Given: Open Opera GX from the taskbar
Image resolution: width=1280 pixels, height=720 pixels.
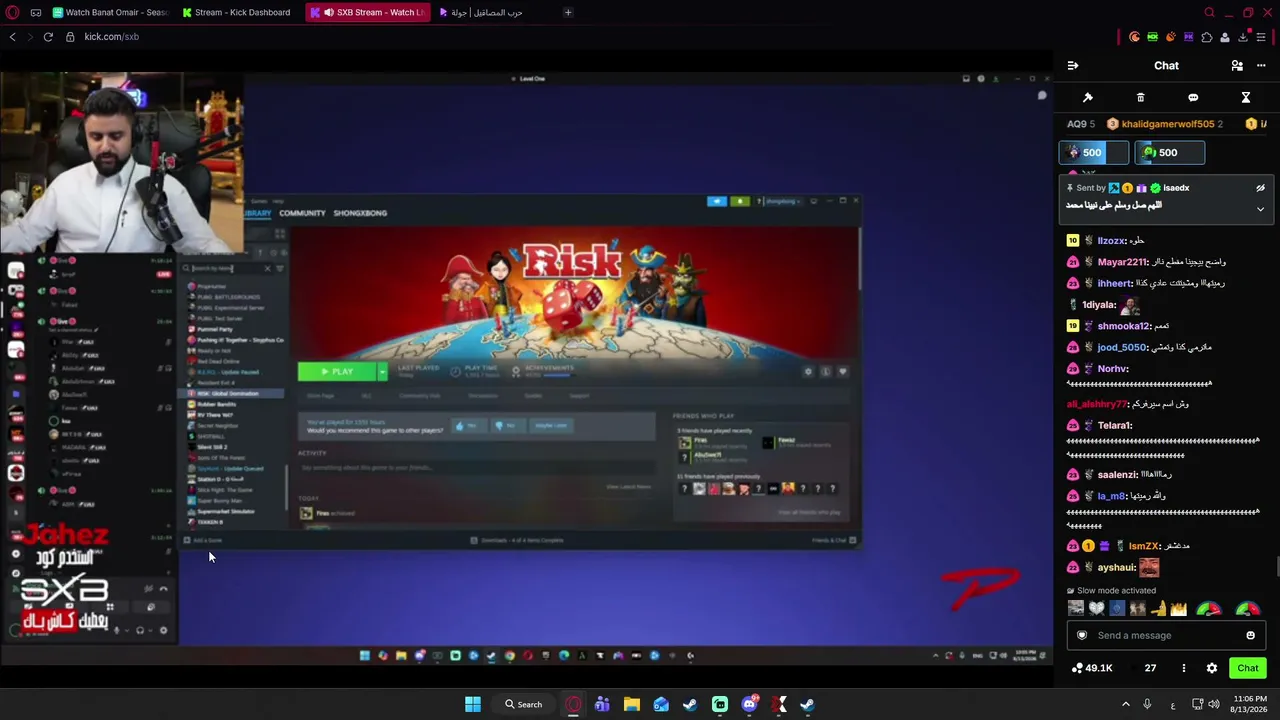Looking at the screenshot, I should (x=573, y=704).
